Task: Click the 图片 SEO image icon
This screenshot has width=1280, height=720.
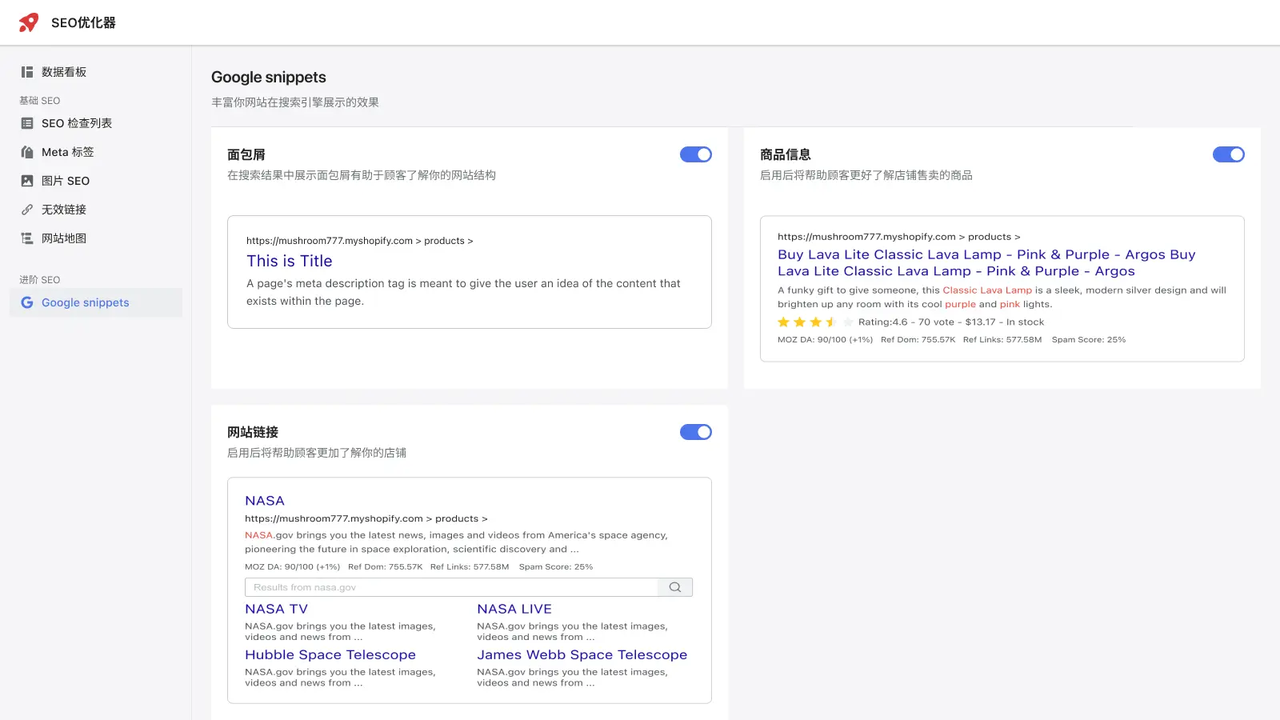Action: pyautogui.click(x=27, y=181)
